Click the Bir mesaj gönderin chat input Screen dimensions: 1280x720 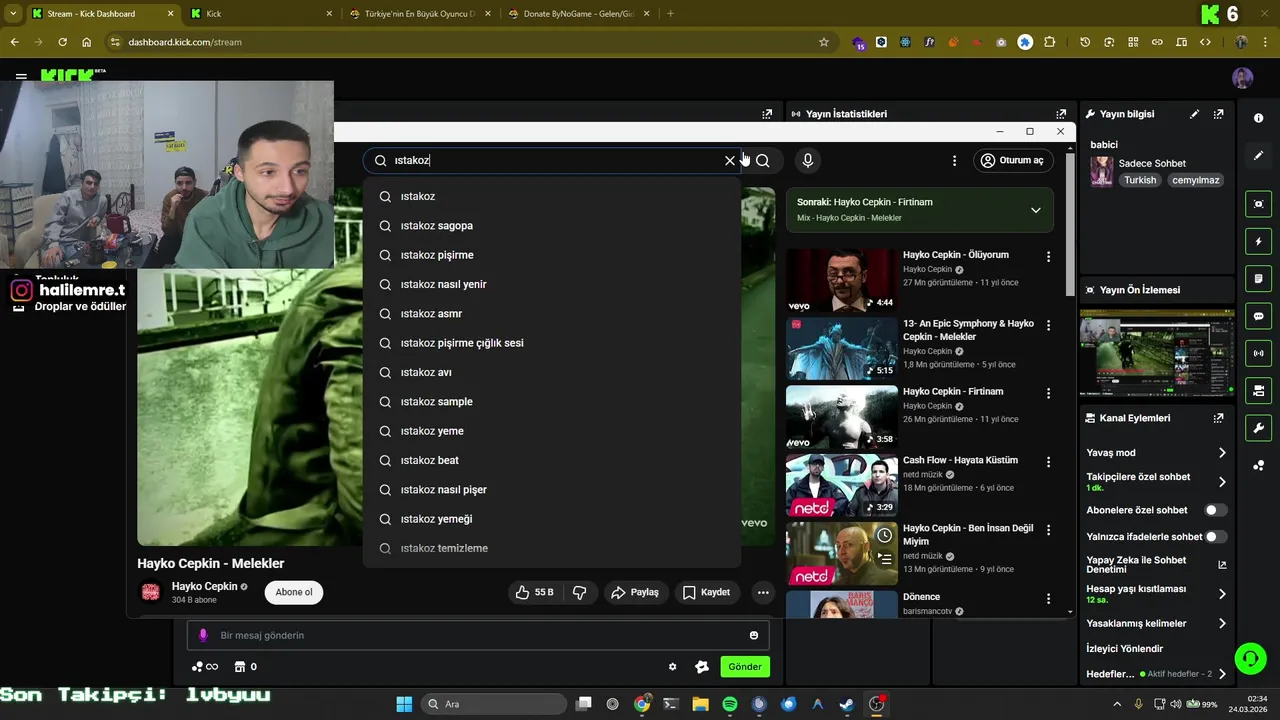point(478,635)
